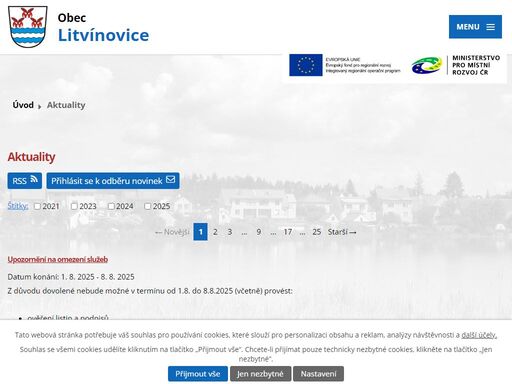Image resolution: width=512 pixels, height=384 pixels.
Task: Check the 2025 tag checkbox
Action: [148, 206]
